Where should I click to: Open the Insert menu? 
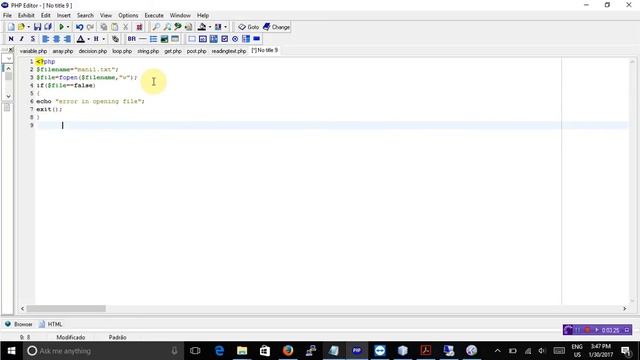click(64, 15)
